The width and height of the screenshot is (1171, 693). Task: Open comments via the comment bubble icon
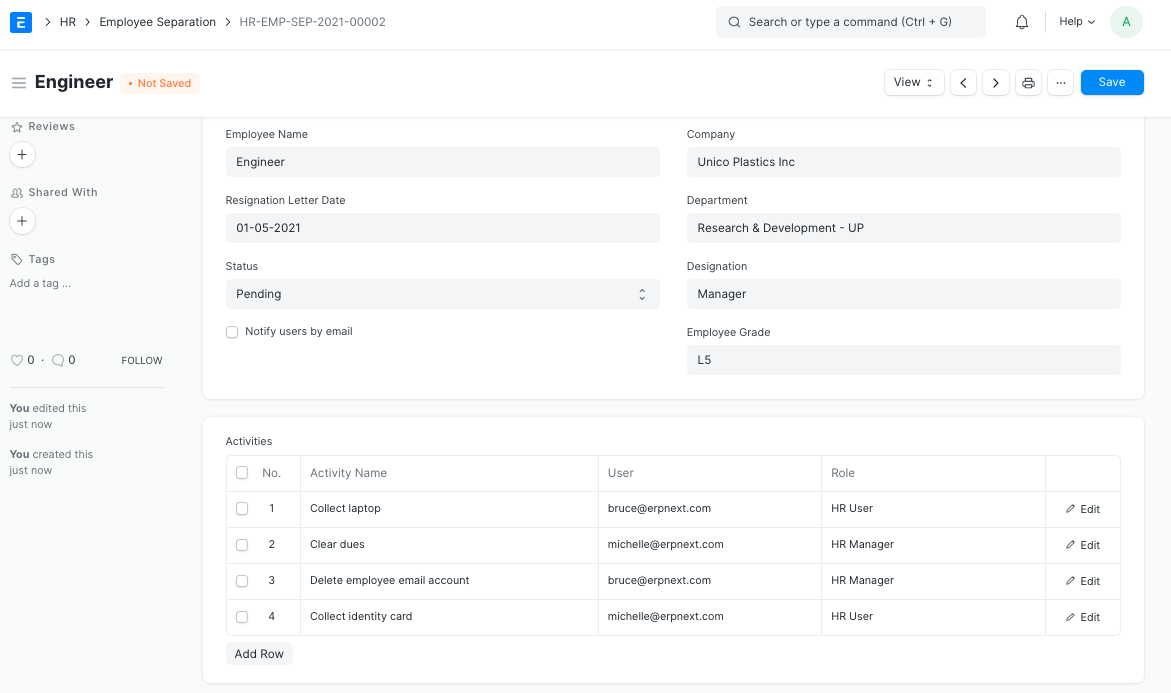pyautogui.click(x=56, y=360)
